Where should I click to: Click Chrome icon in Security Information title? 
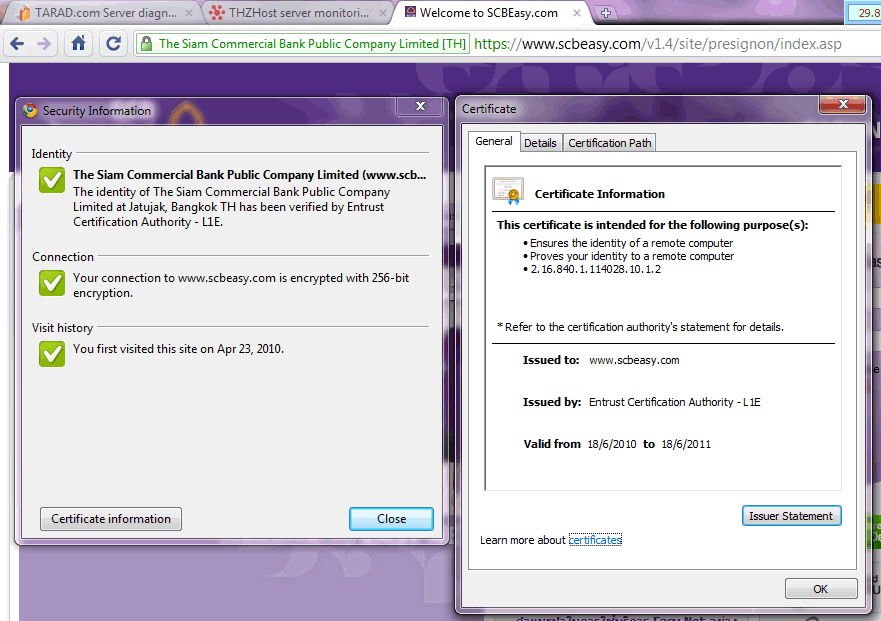point(30,111)
